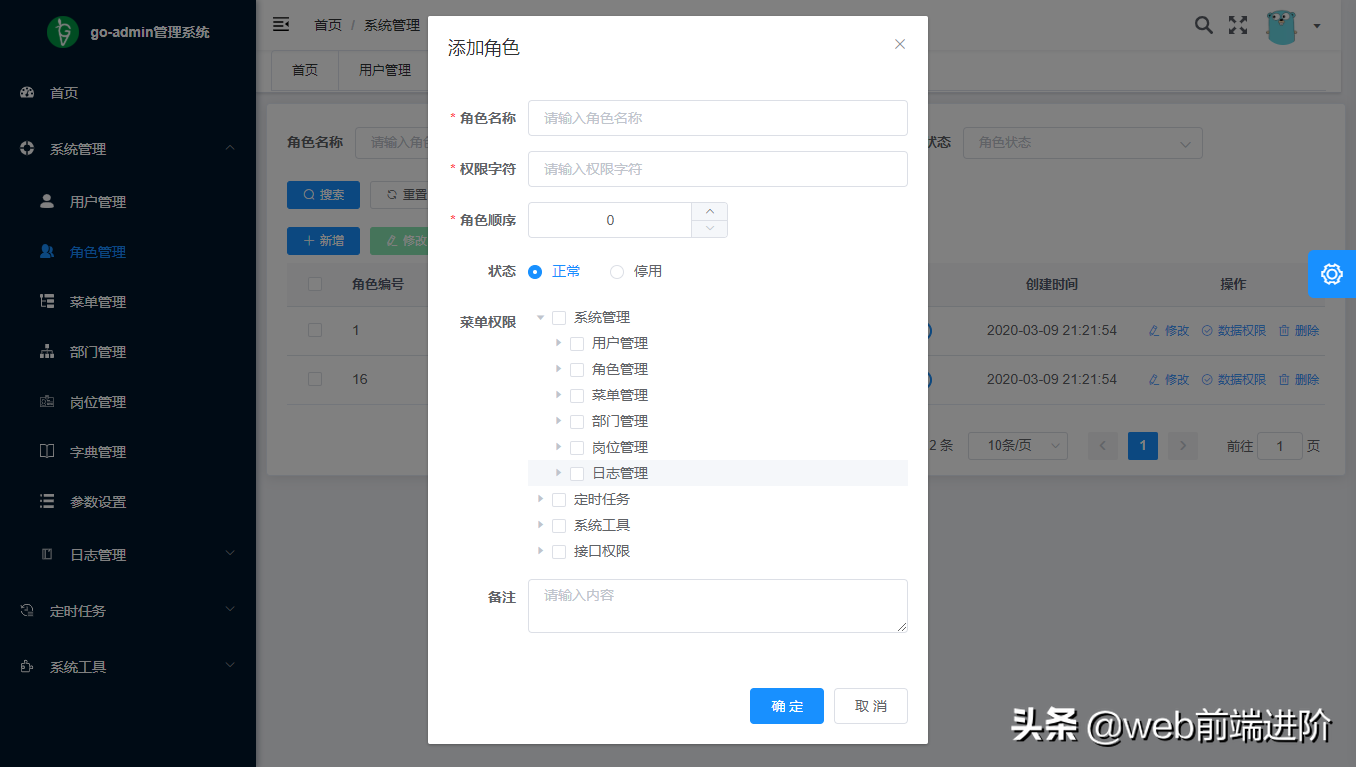Collapse the 系统管理 tree node
The height and width of the screenshot is (767, 1356).
tap(541, 318)
